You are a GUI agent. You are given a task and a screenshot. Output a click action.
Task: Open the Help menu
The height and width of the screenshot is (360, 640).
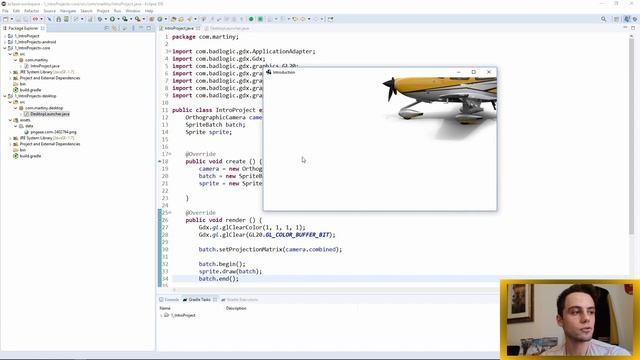tap(149, 11)
